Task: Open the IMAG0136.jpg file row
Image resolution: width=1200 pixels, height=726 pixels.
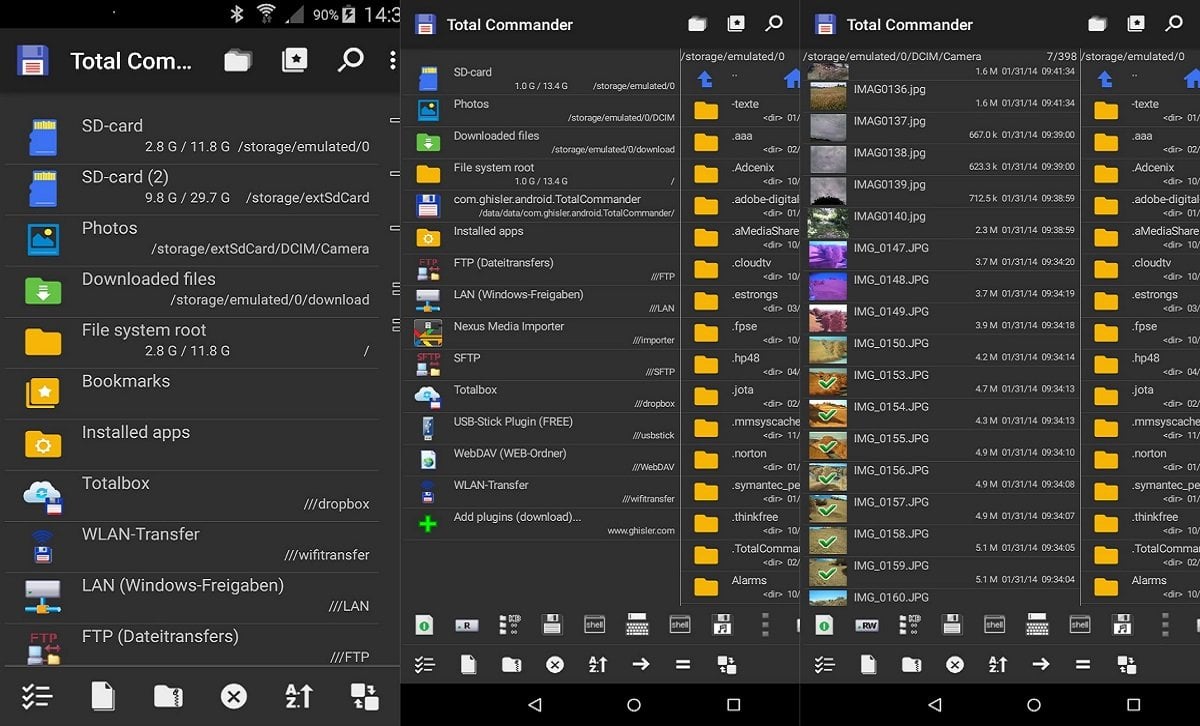Action: 942,95
